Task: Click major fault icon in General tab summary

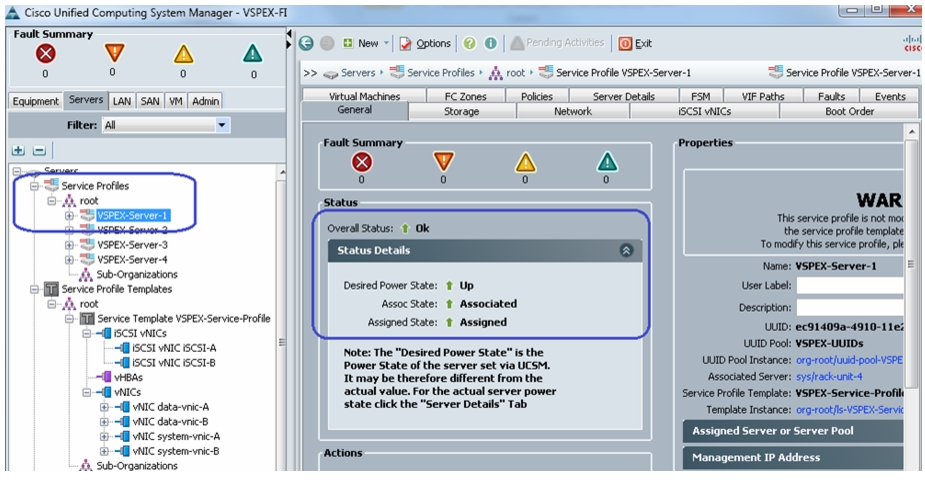Action: (x=443, y=162)
